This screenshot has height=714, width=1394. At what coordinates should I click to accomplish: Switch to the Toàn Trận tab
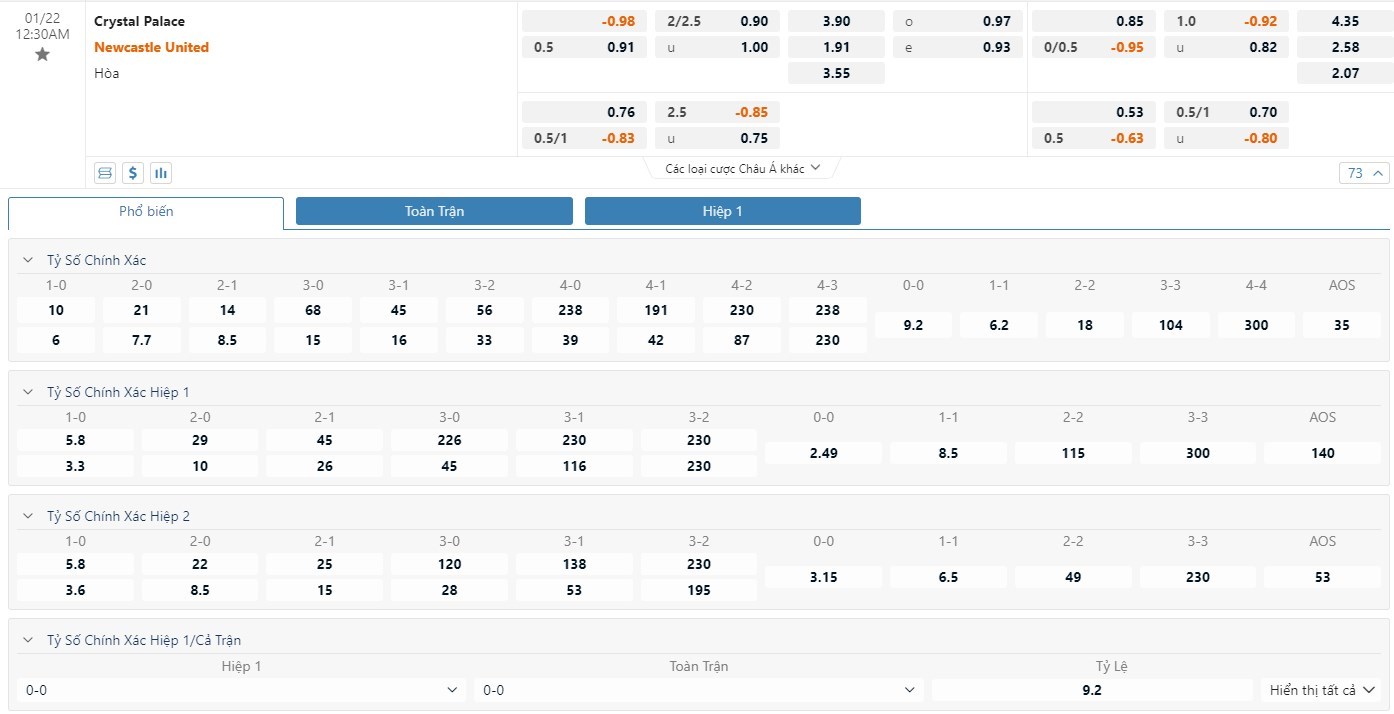434,211
